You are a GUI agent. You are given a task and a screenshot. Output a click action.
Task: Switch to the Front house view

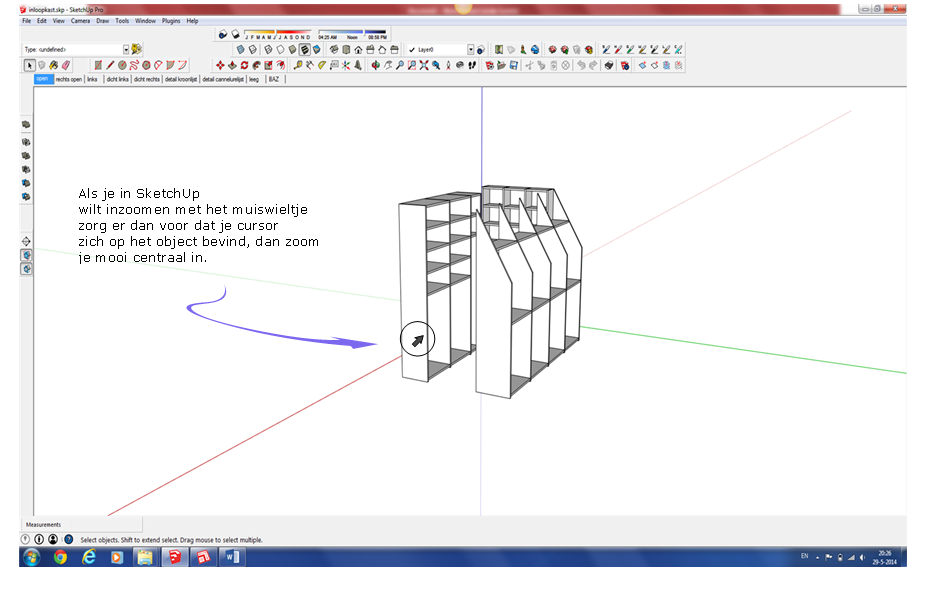[358, 49]
